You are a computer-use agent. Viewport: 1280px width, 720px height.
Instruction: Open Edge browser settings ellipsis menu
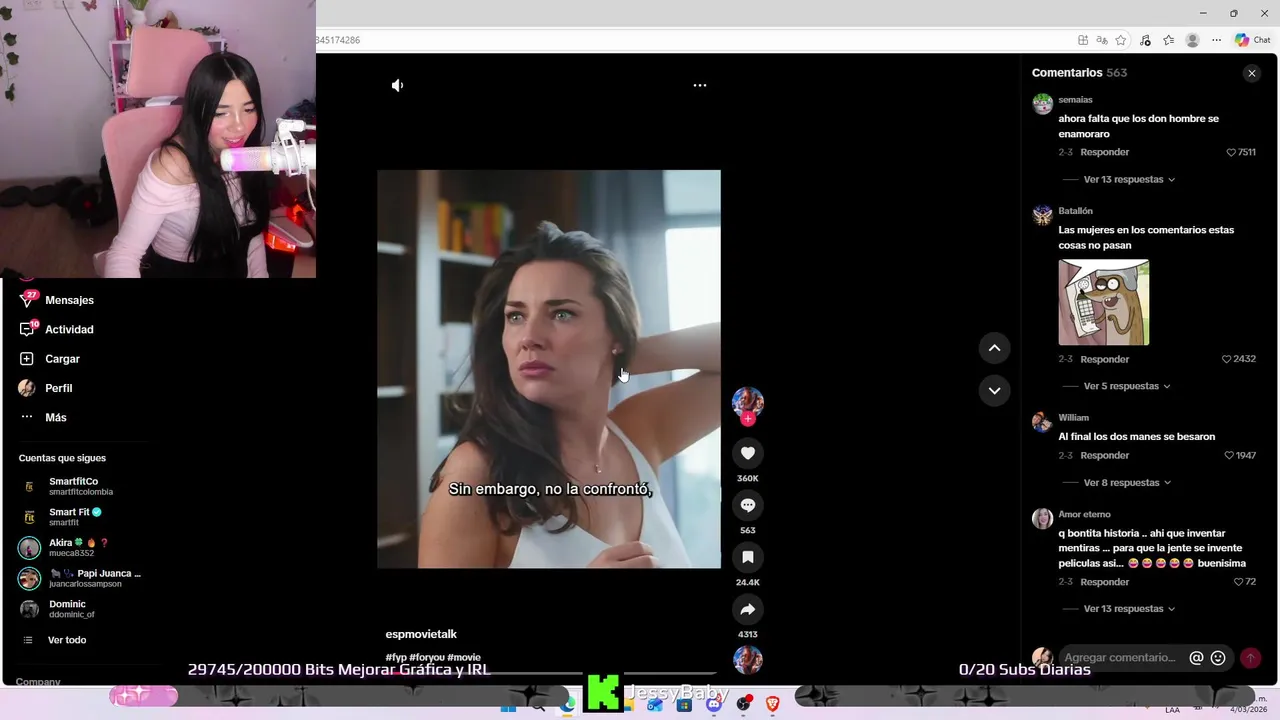tap(1216, 40)
